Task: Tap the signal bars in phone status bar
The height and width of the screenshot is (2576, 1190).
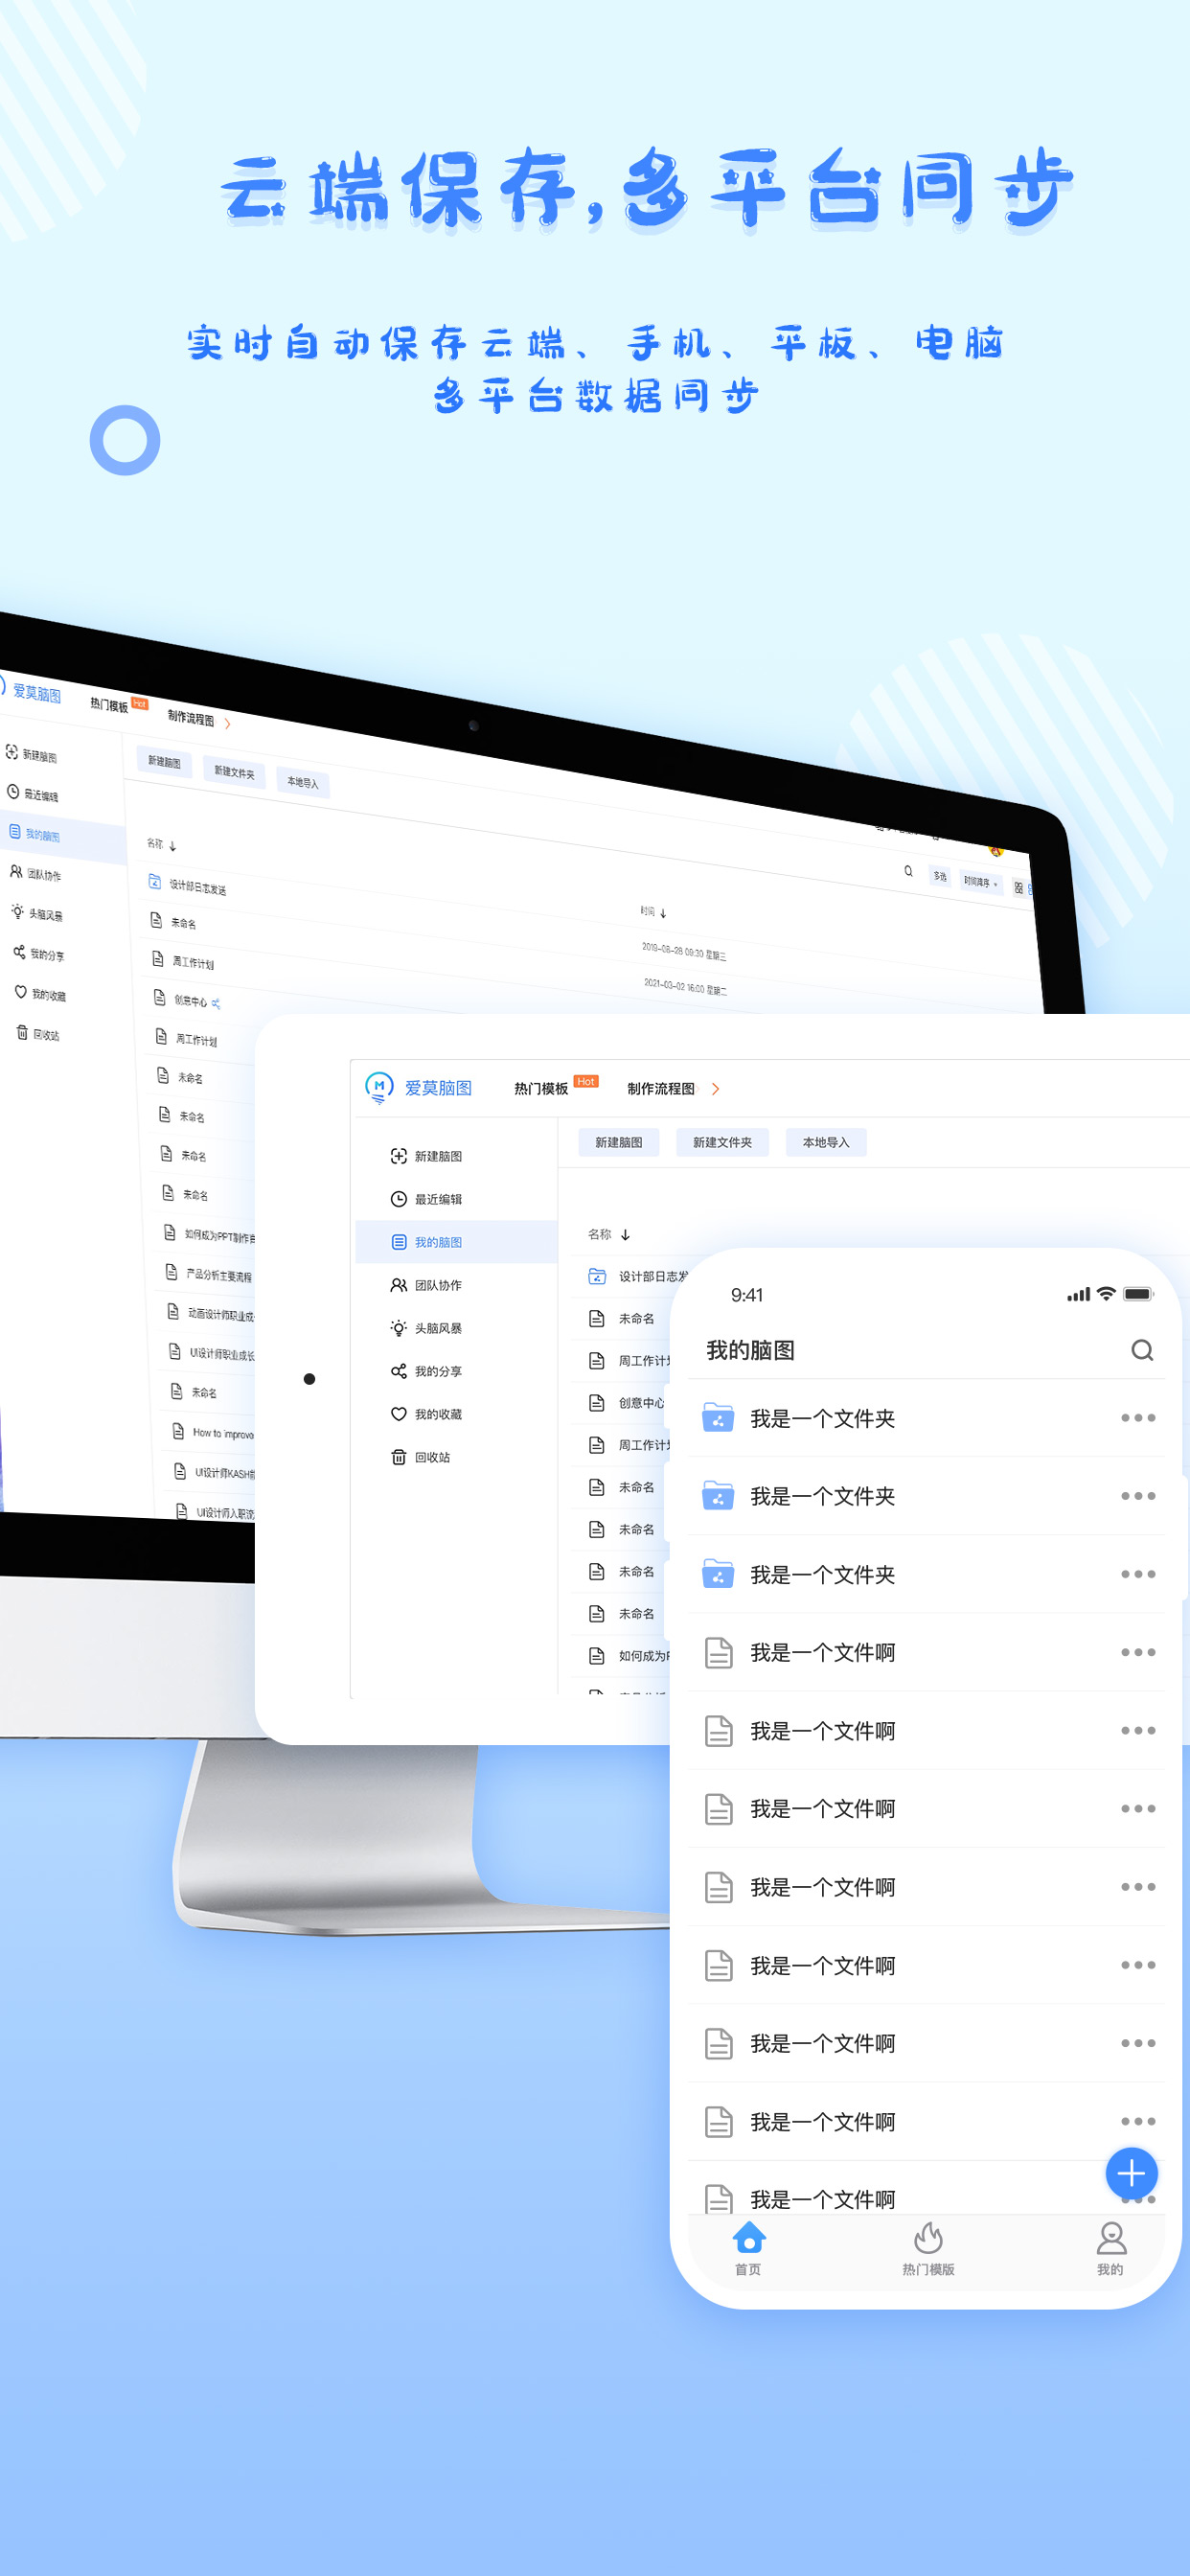Action: pos(1078,1294)
